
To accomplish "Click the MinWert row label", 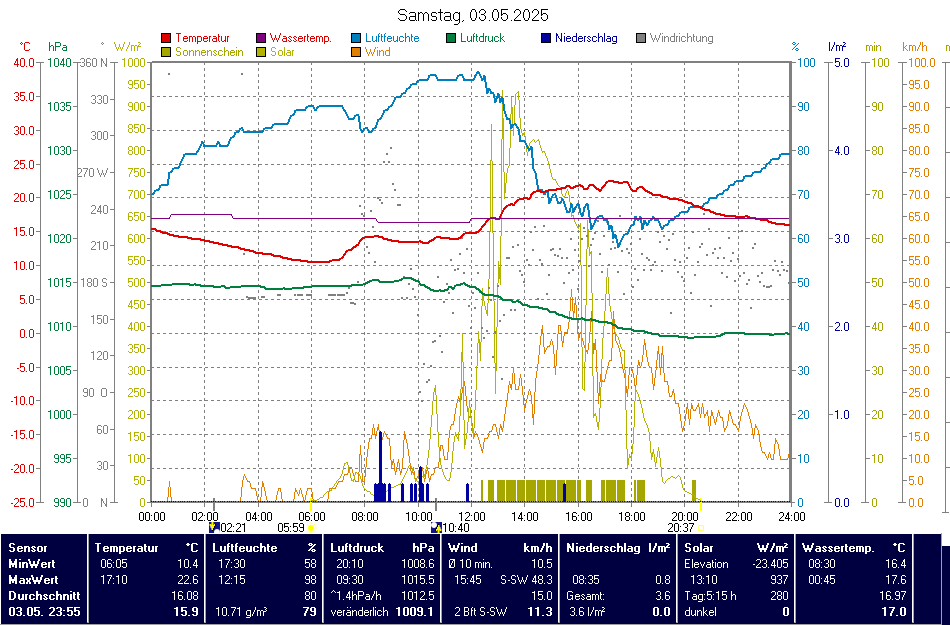I will pos(32,564).
